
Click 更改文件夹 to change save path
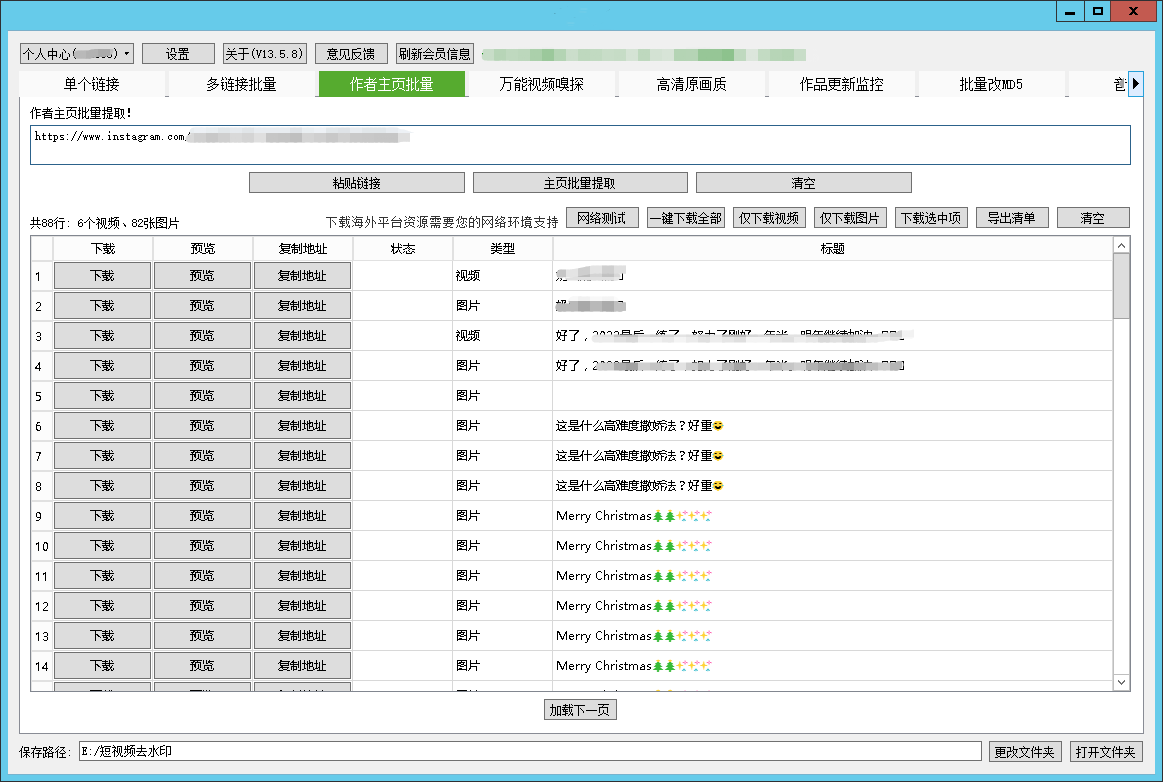1025,752
